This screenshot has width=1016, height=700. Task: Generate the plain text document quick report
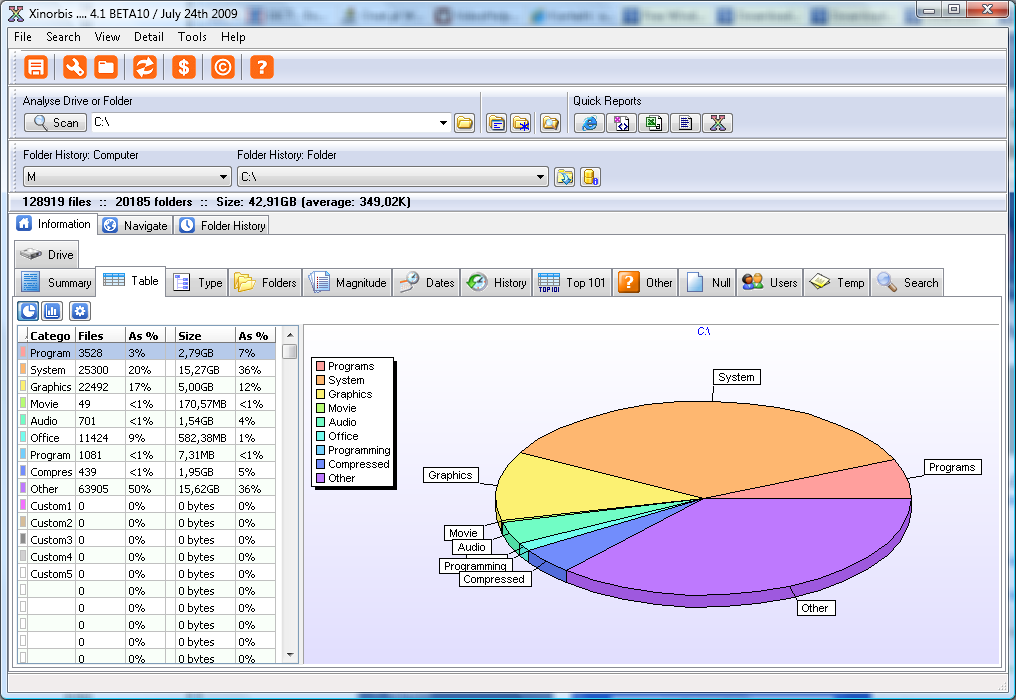click(x=686, y=122)
